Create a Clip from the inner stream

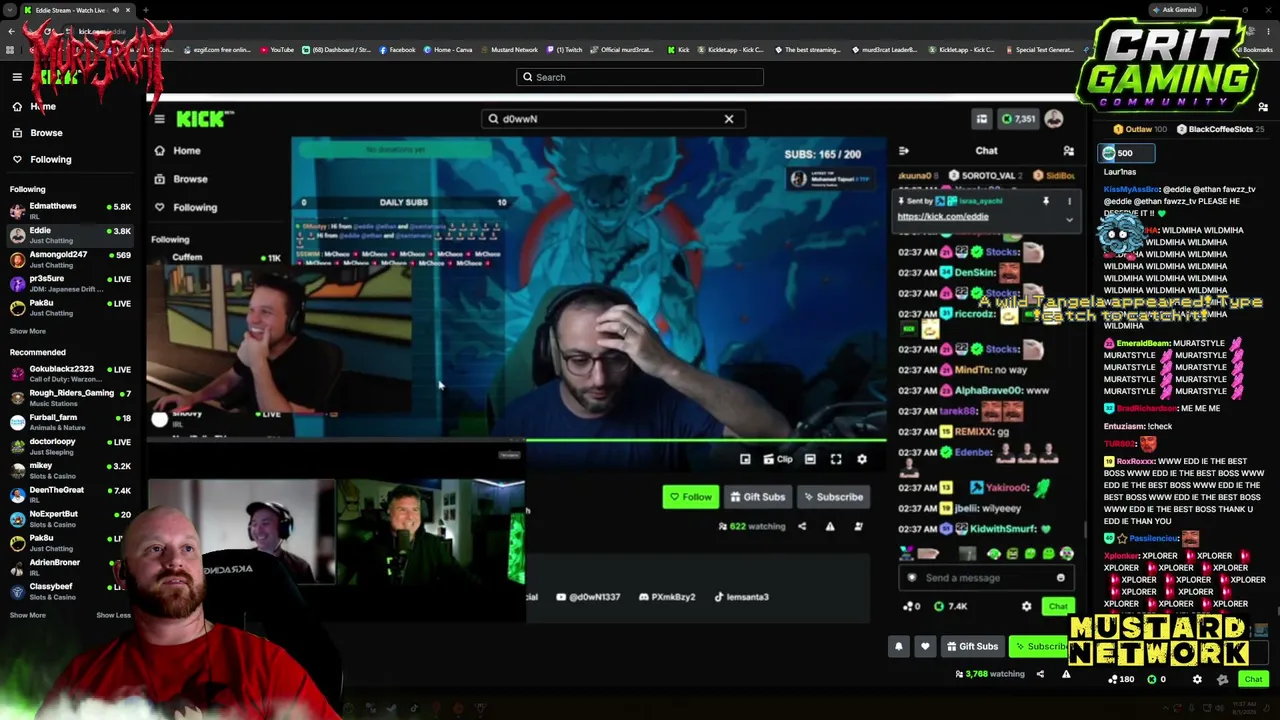point(777,459)
